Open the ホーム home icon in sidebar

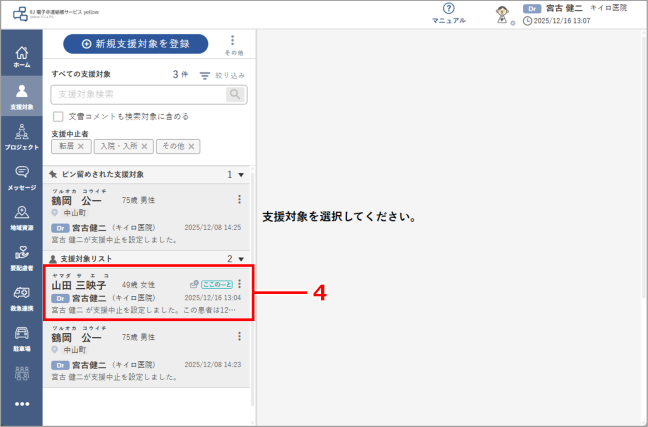coord(21,57)
